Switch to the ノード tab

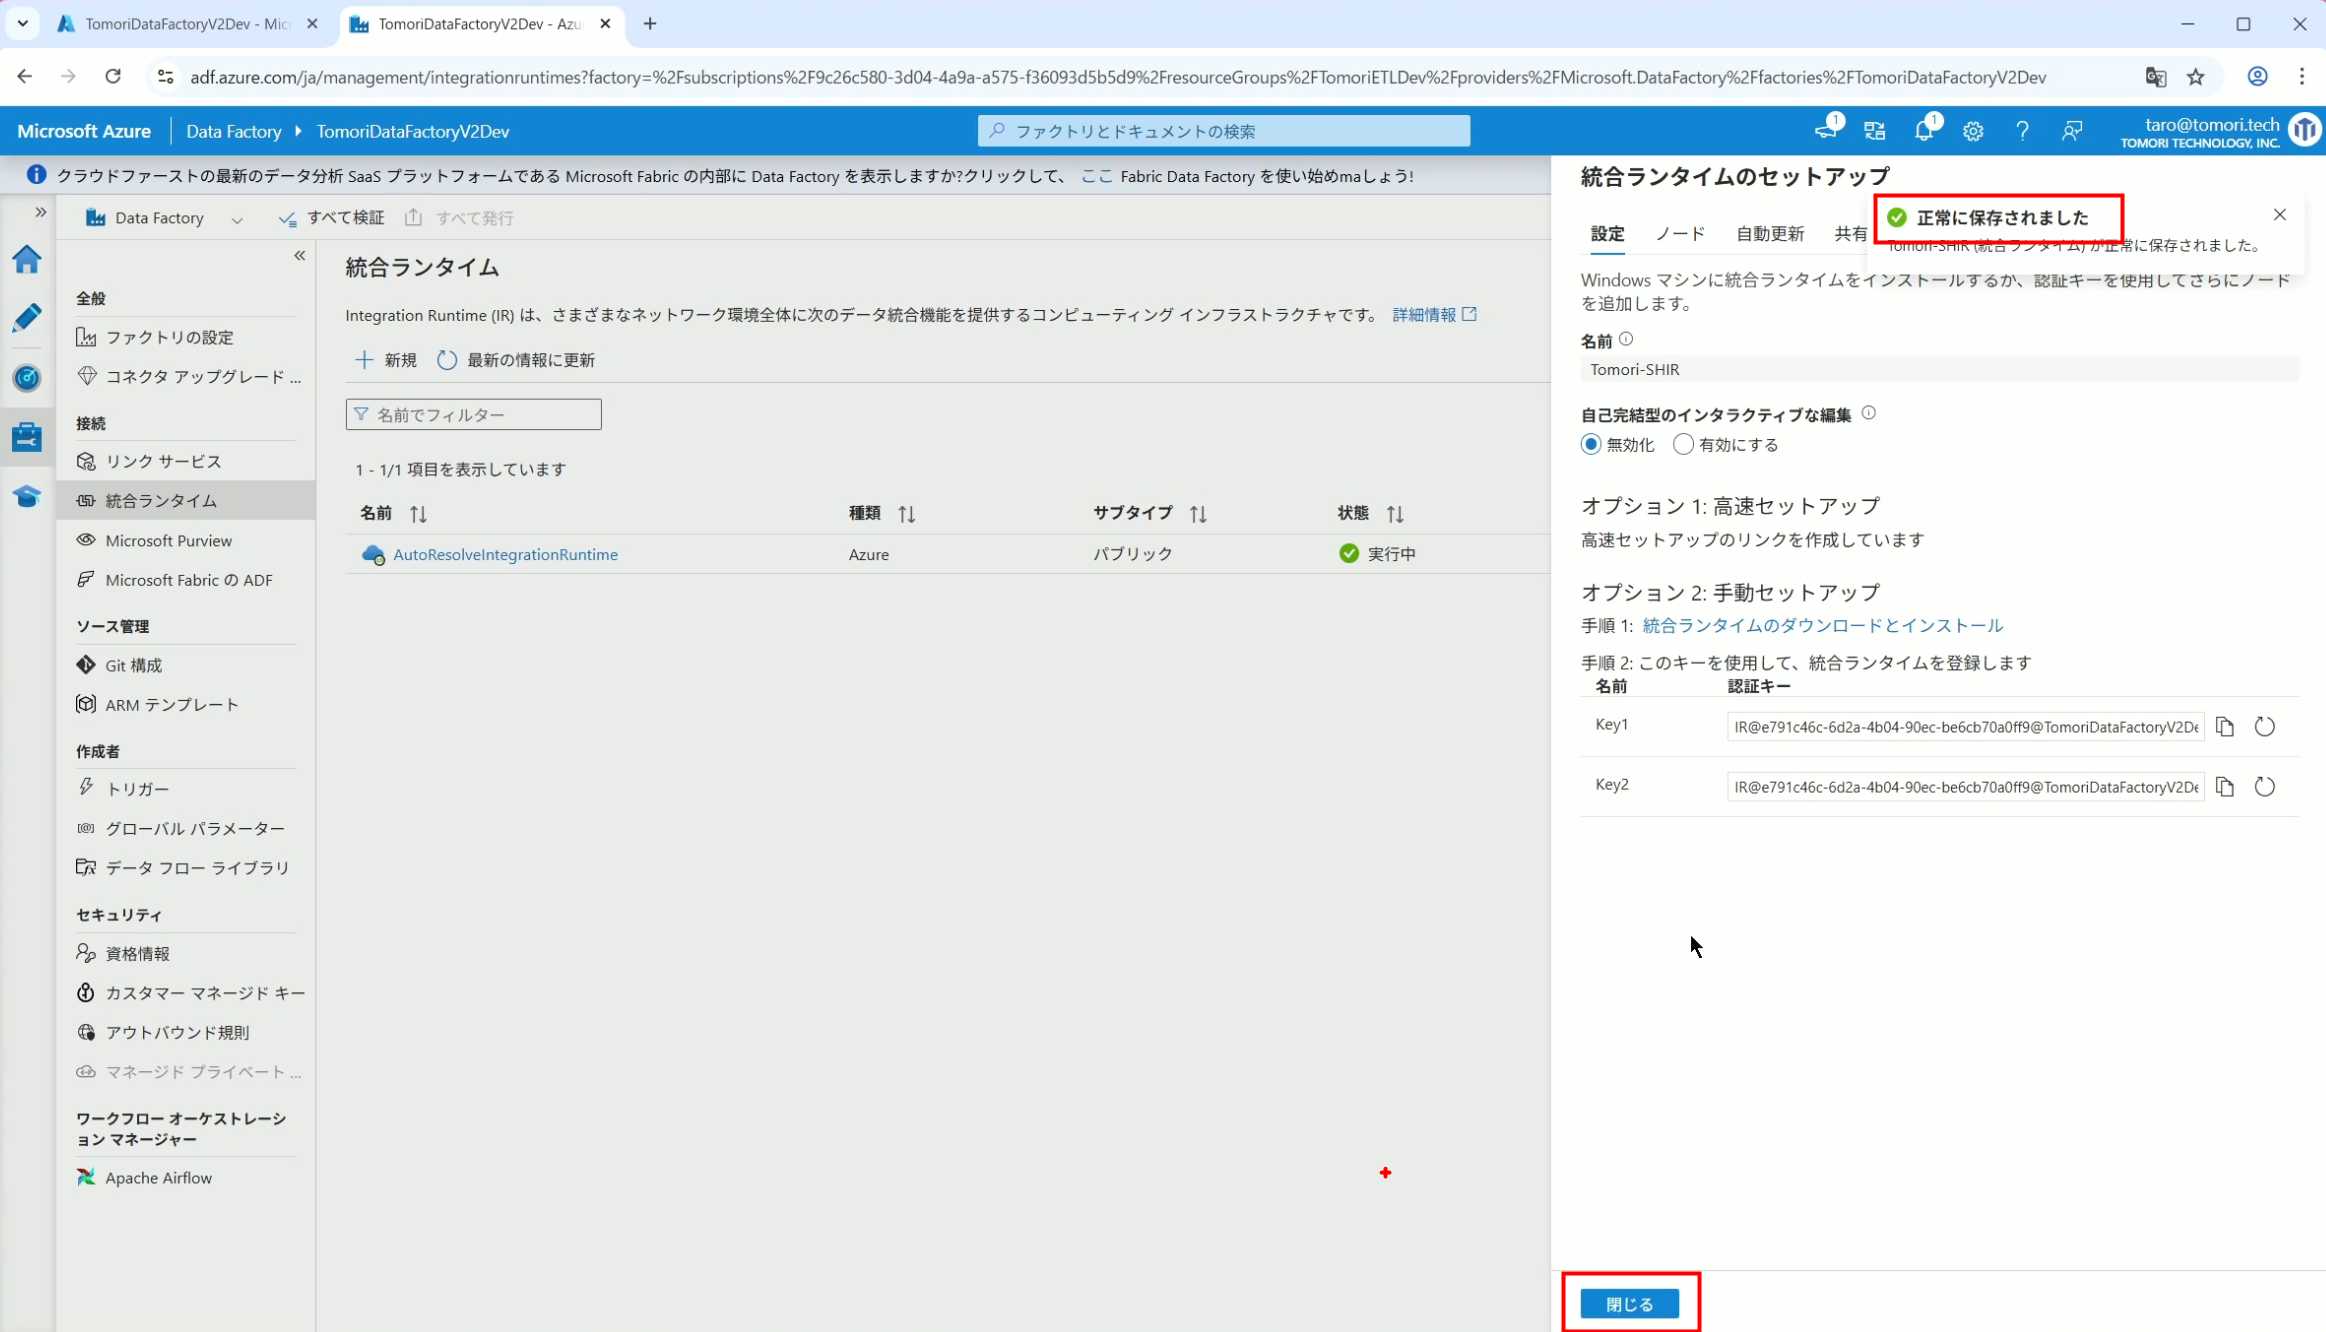[1679, 234]
